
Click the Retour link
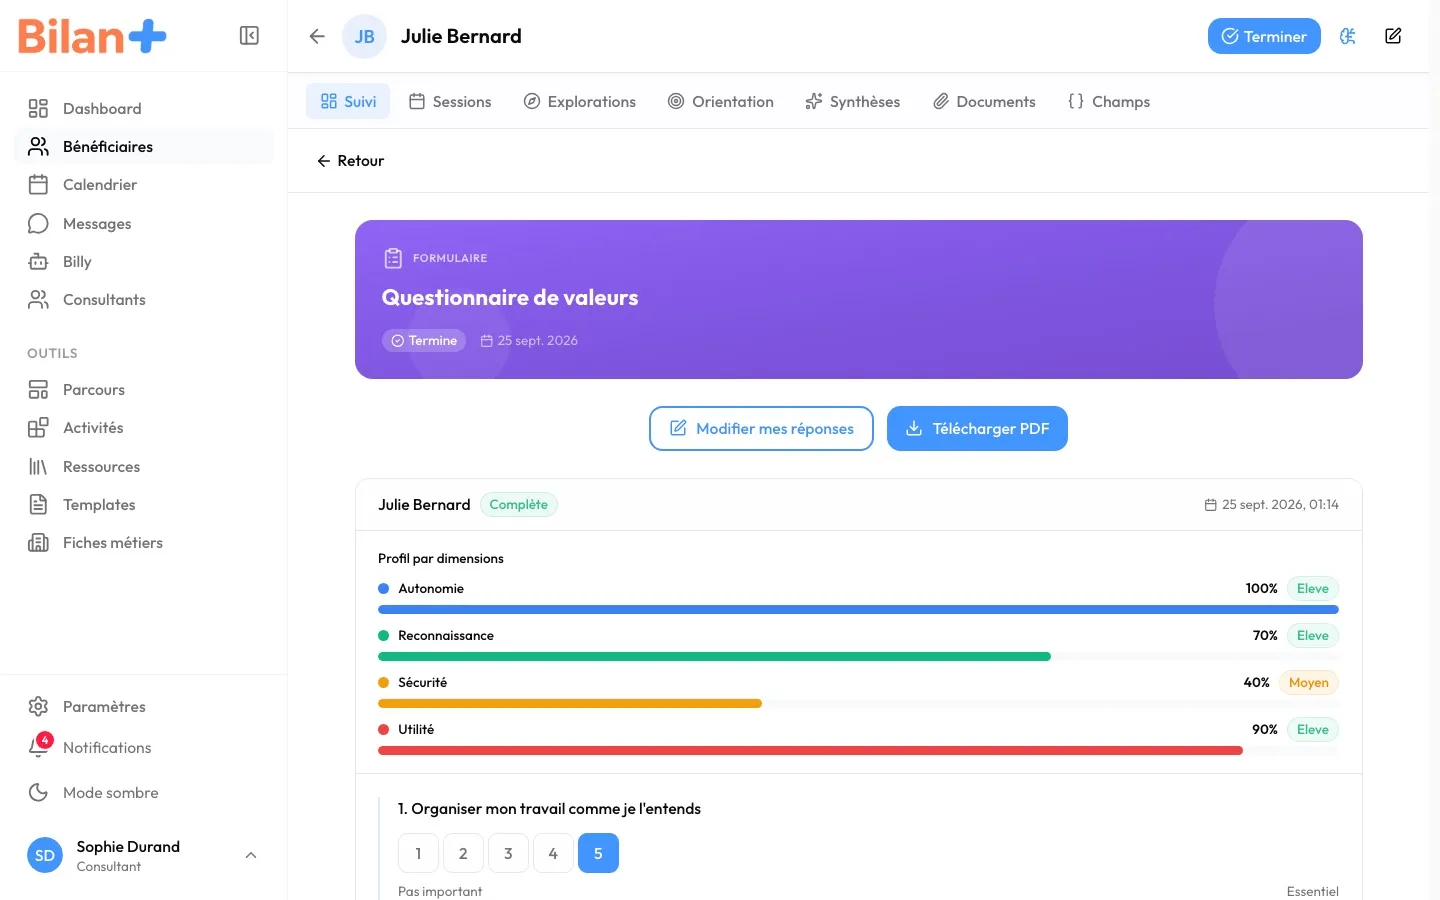[x=350, y=161]
